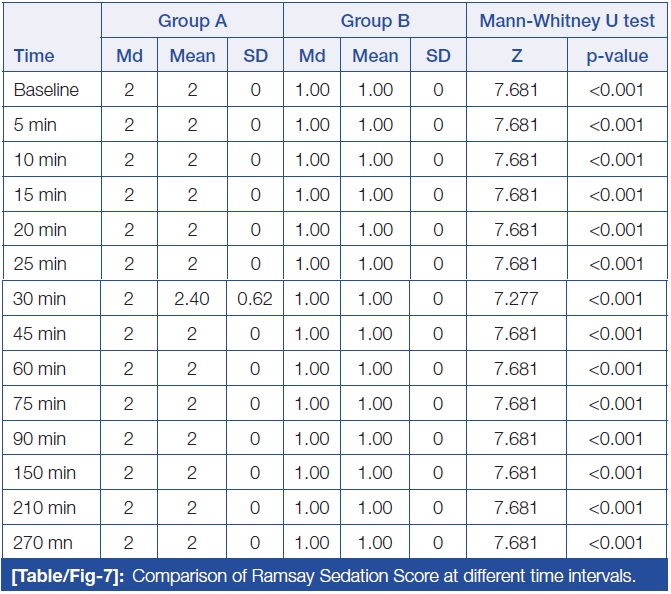The width and height of the screenshot is (671, 594).
Task: Click the Z column header
Action: 516,56
